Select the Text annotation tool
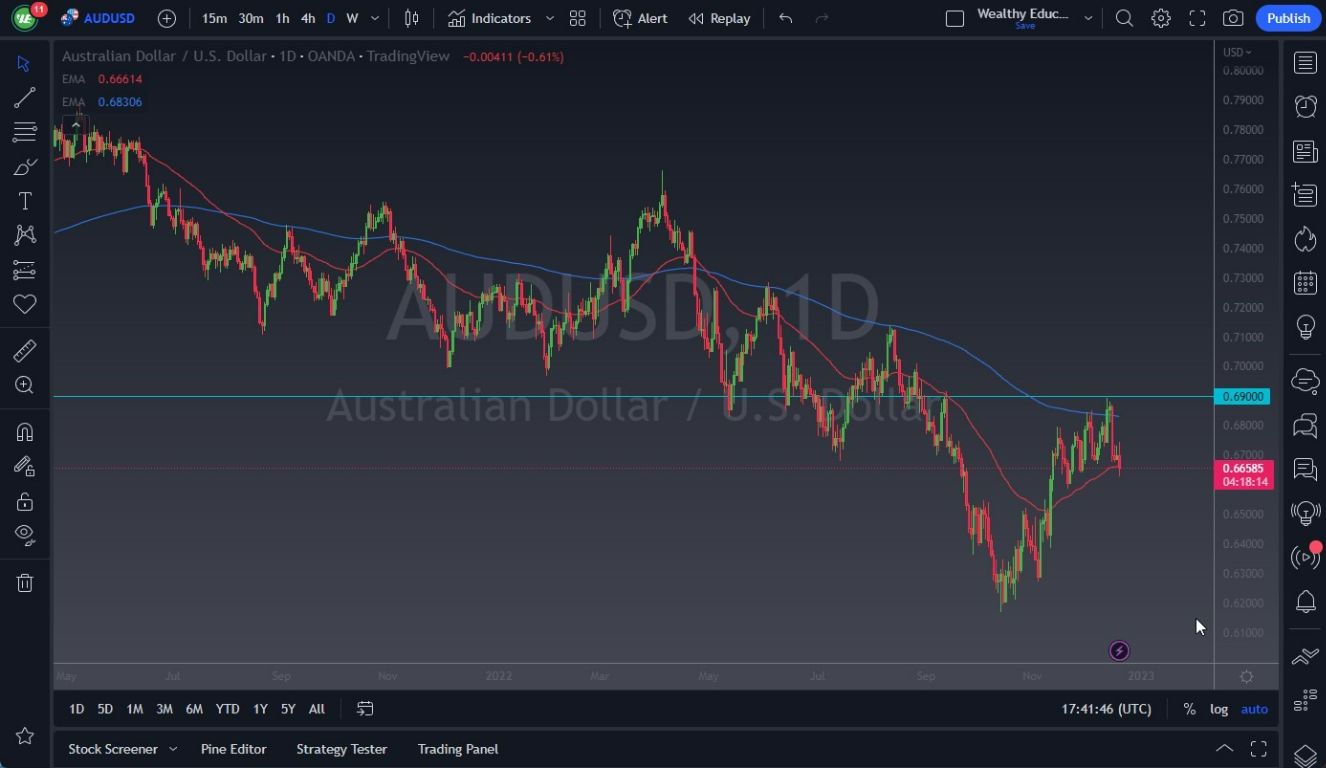 tap(25, 200)
